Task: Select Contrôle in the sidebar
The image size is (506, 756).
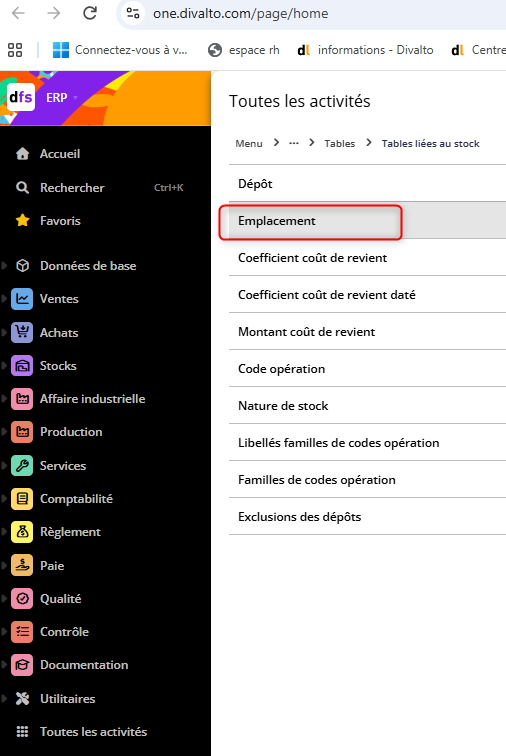Action: (64, 632)
